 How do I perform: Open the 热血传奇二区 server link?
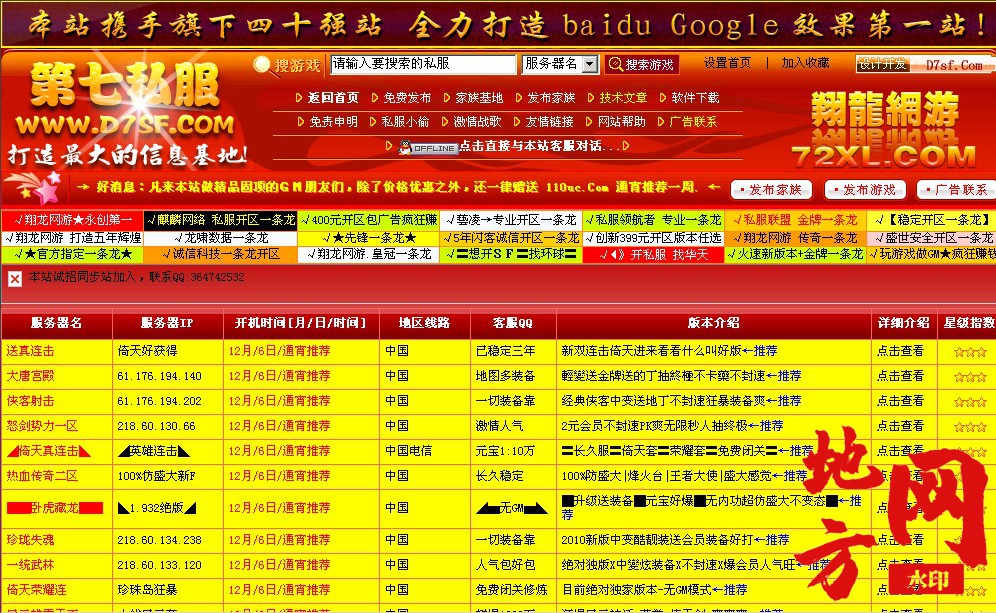(x=42, y=476)
